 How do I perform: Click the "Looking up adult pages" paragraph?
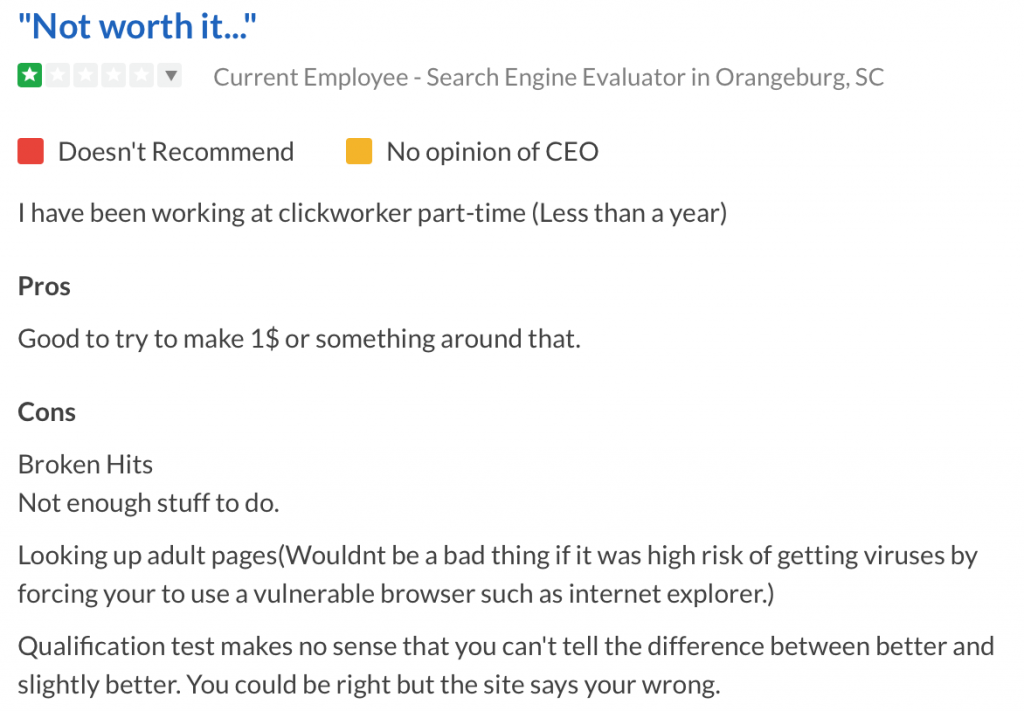[x=498, y=575]
